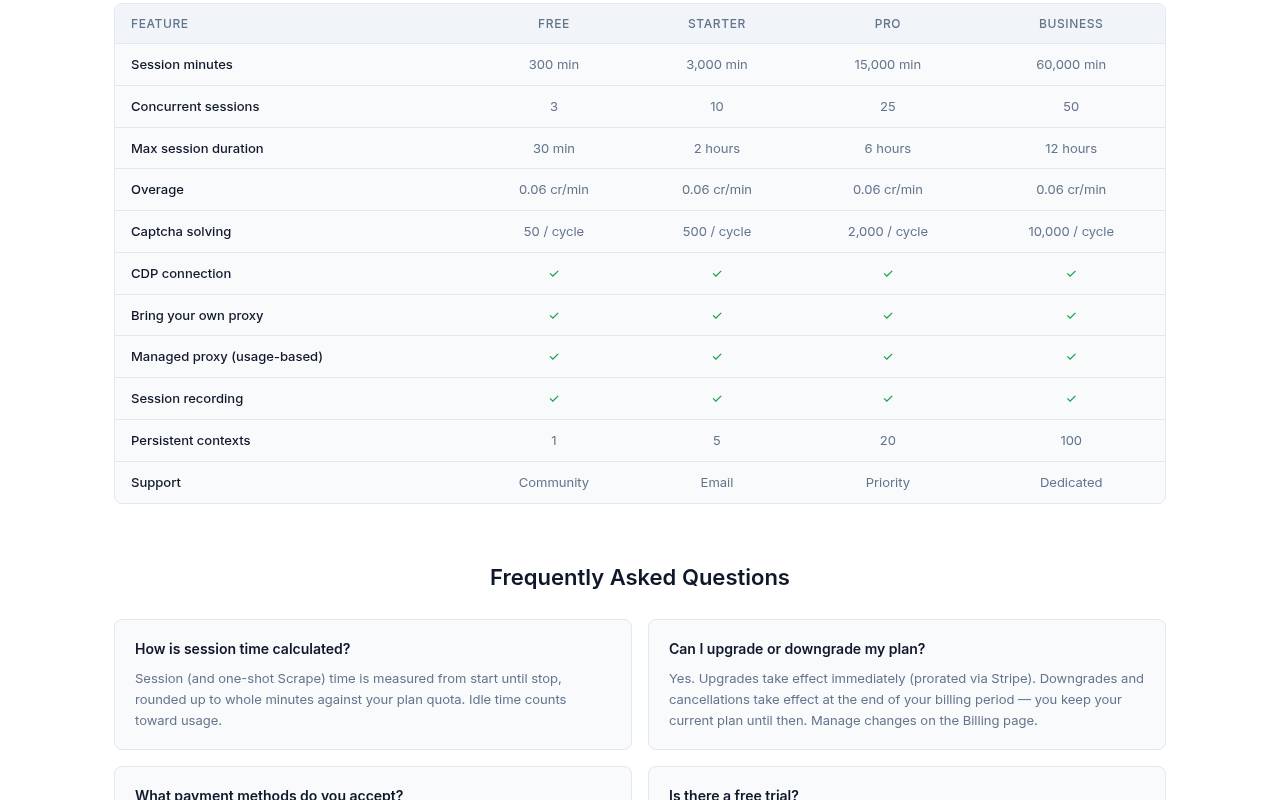1280x800 pixels.
Task: Click Session recording checkmark under Pro
Action: pyautogui.click(x=888, y=398)
